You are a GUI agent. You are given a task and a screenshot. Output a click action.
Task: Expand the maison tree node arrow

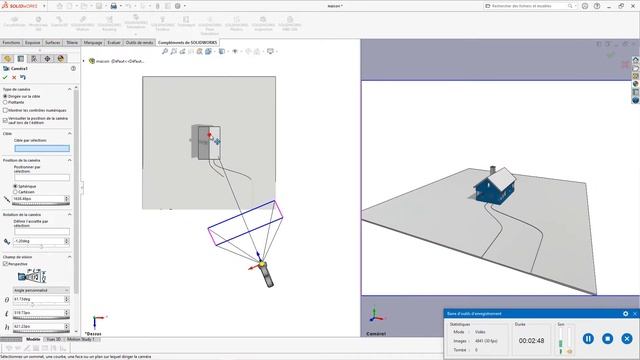(84, 61)
